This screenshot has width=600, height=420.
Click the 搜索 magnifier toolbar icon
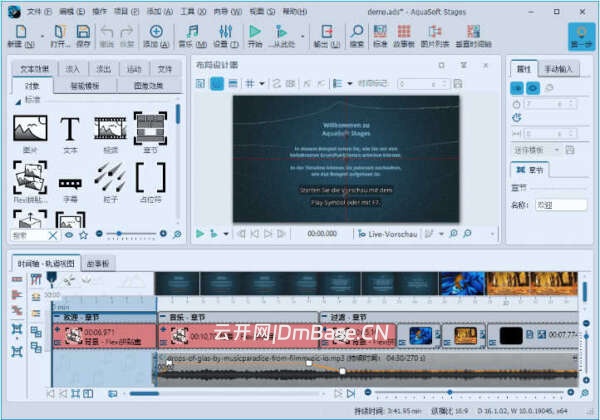[x=357, y=36]
